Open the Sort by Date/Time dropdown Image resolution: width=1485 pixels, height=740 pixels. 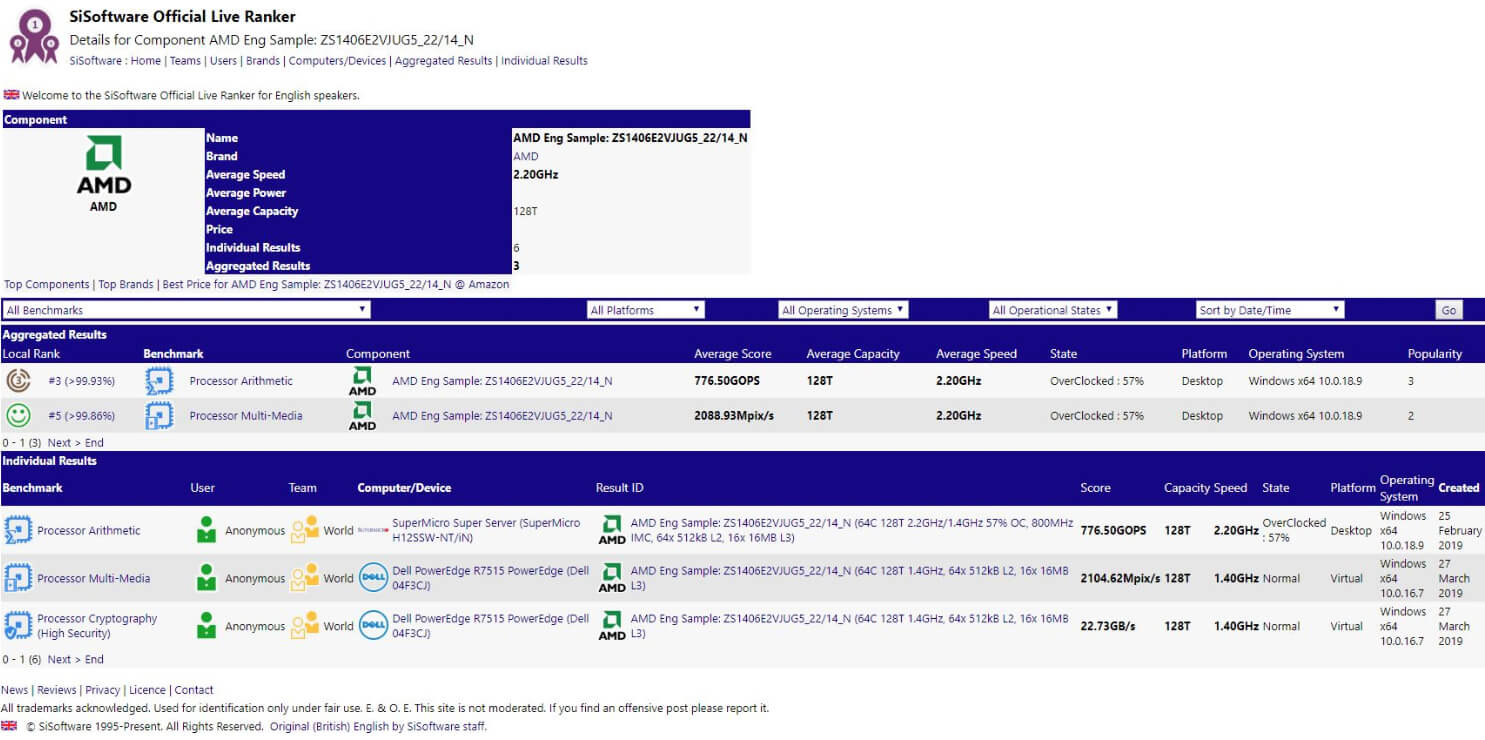click(x=1270, y=310)
